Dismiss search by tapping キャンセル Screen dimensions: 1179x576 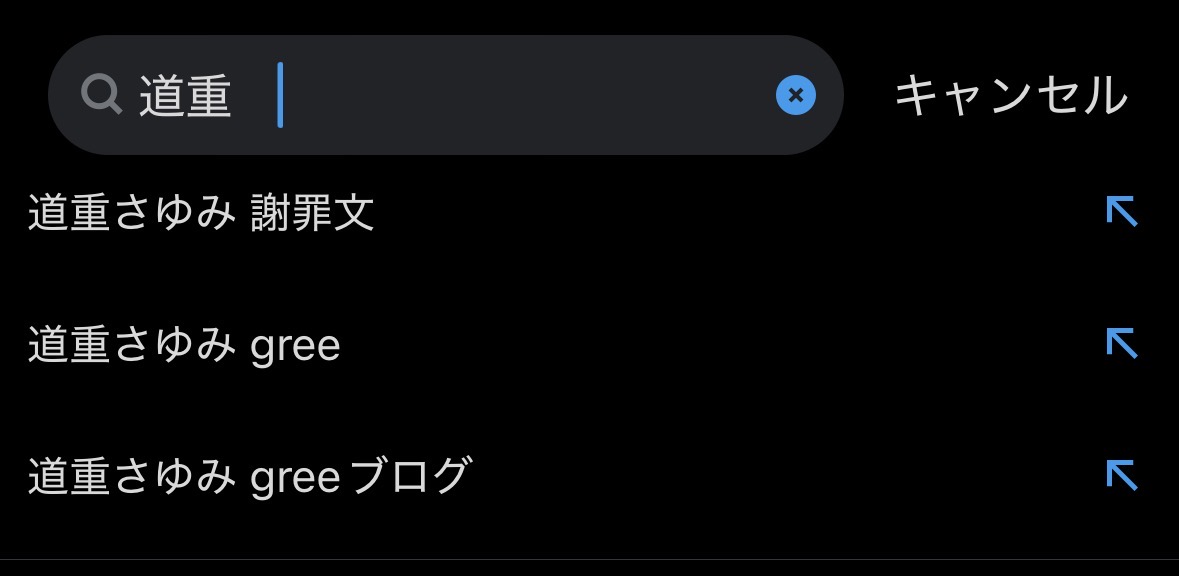1011,95
